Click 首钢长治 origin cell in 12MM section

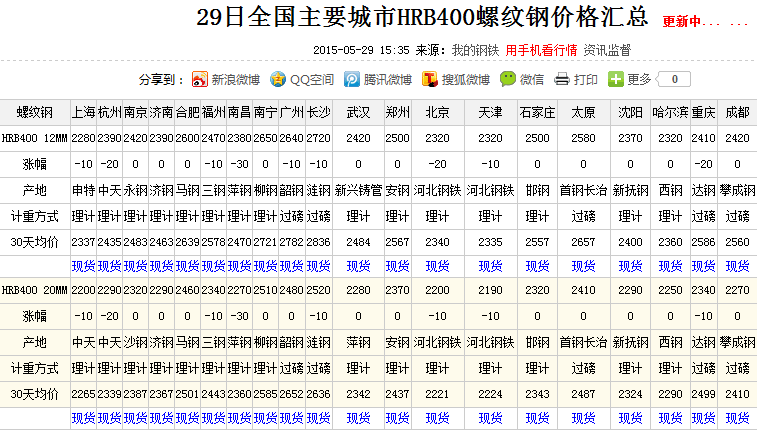click(x=583, y=191)
